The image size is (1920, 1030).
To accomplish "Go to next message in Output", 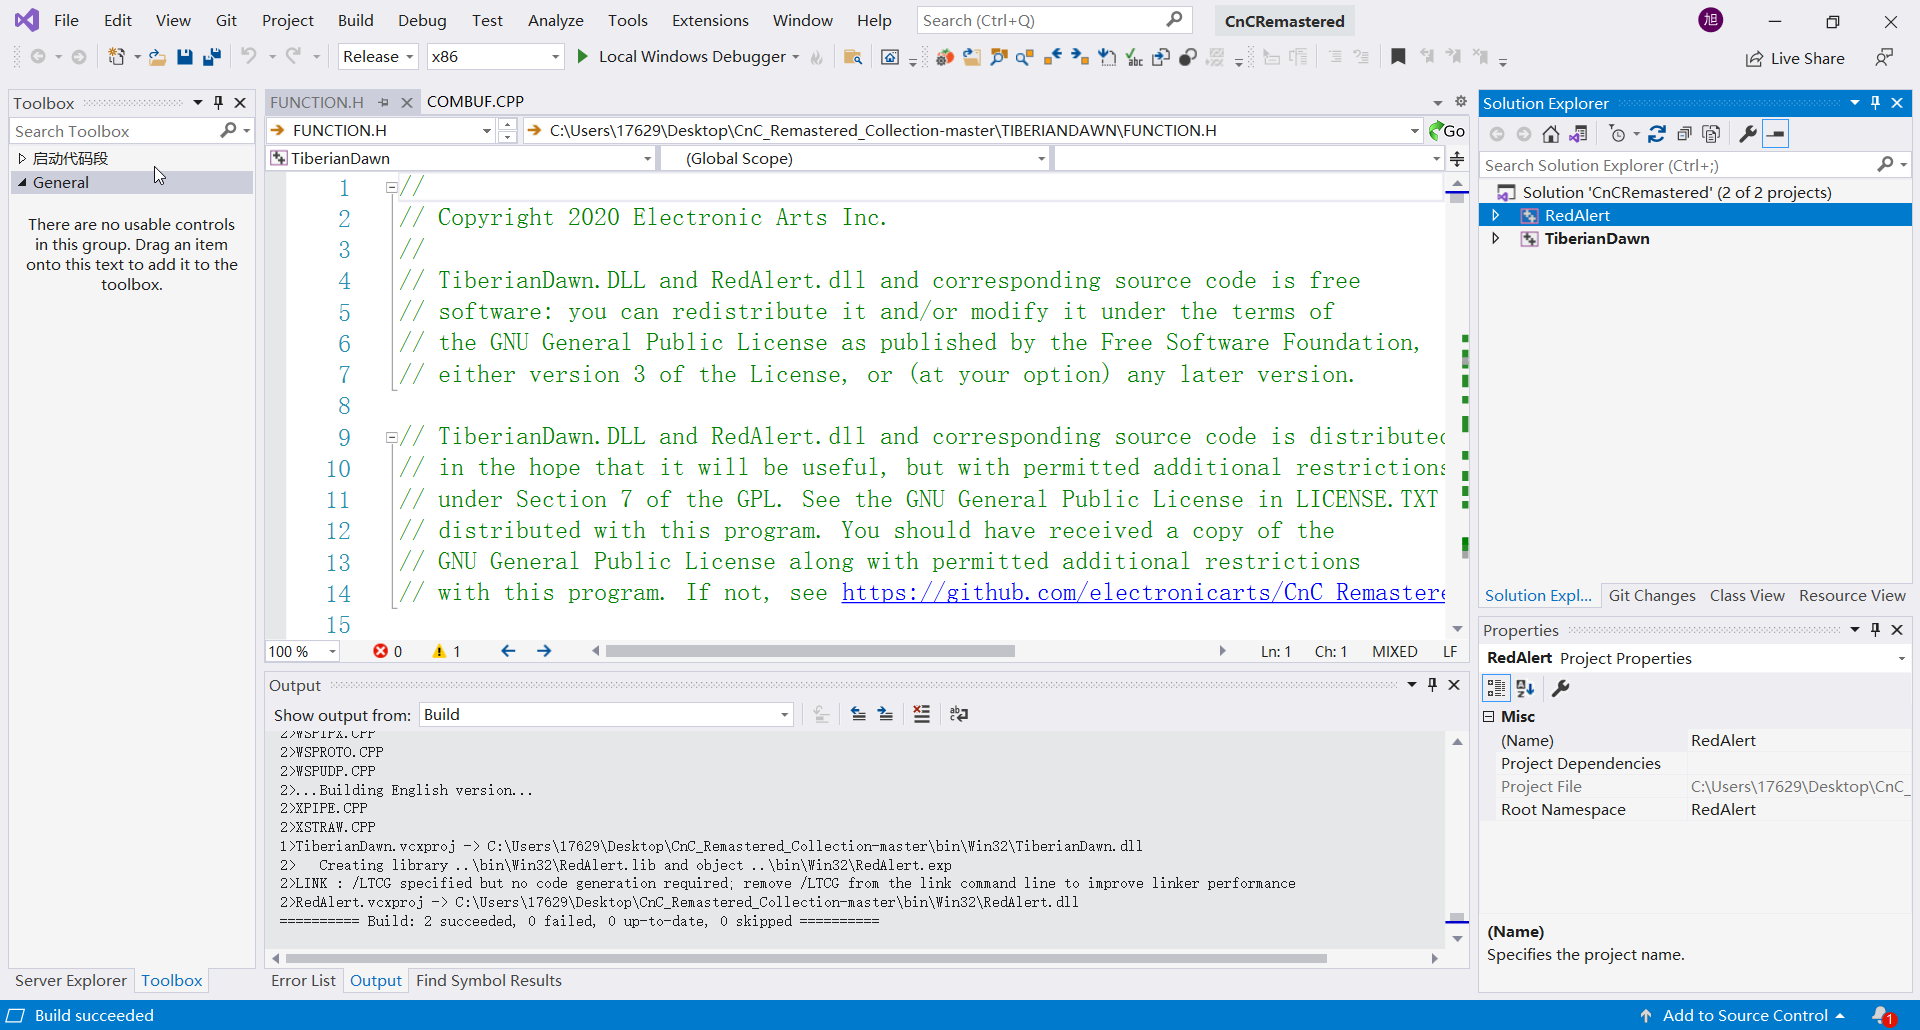I will (885, 714).
